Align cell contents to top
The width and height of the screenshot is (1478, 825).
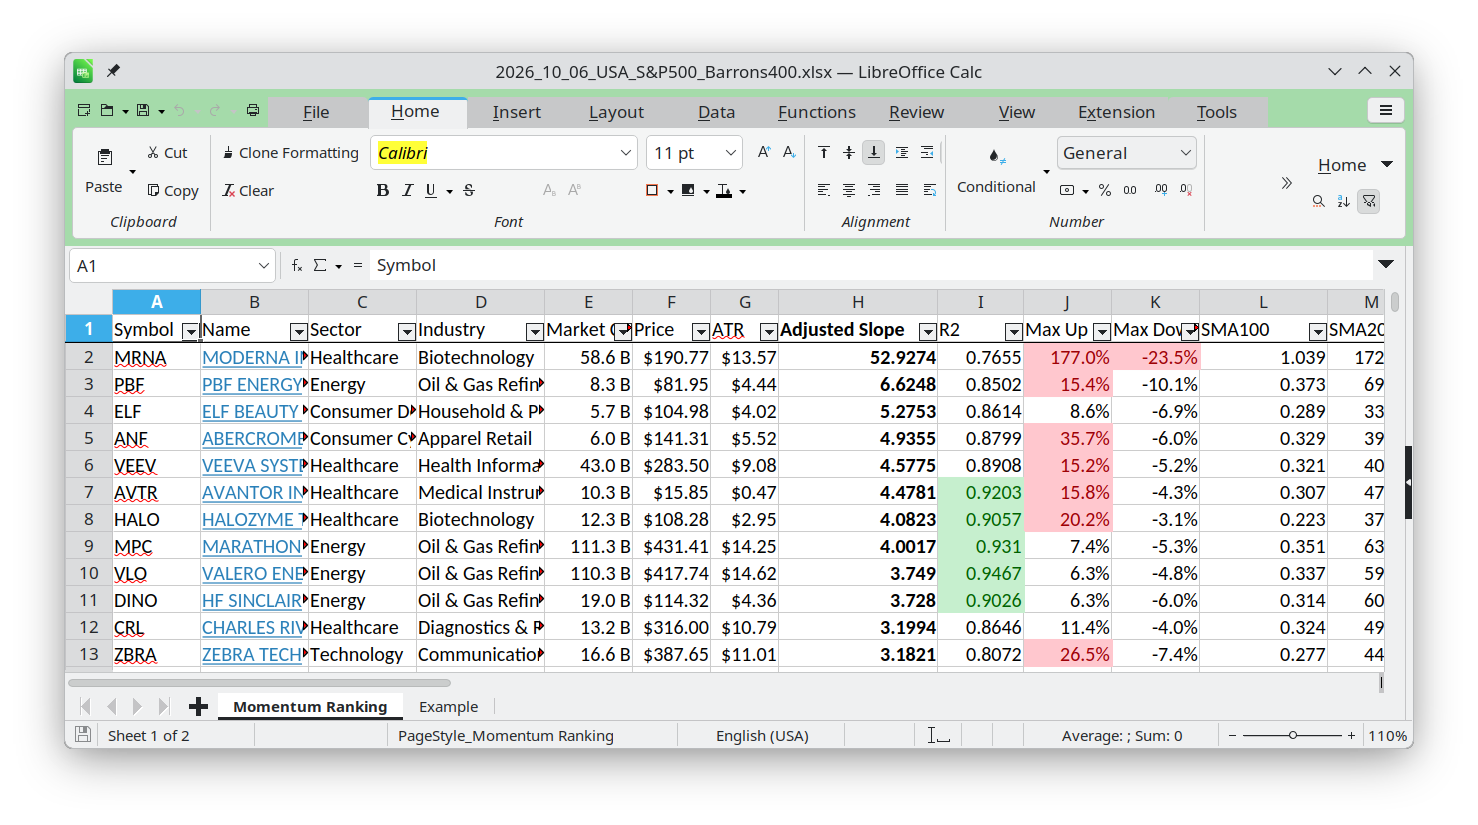coord(823,152)
